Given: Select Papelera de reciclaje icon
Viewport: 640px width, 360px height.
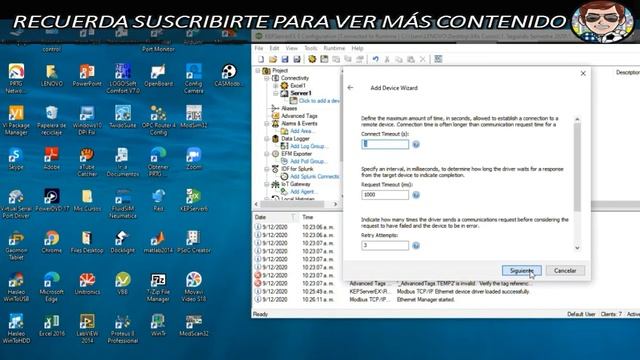Looking at the screenshot, I should click(51, 120).
